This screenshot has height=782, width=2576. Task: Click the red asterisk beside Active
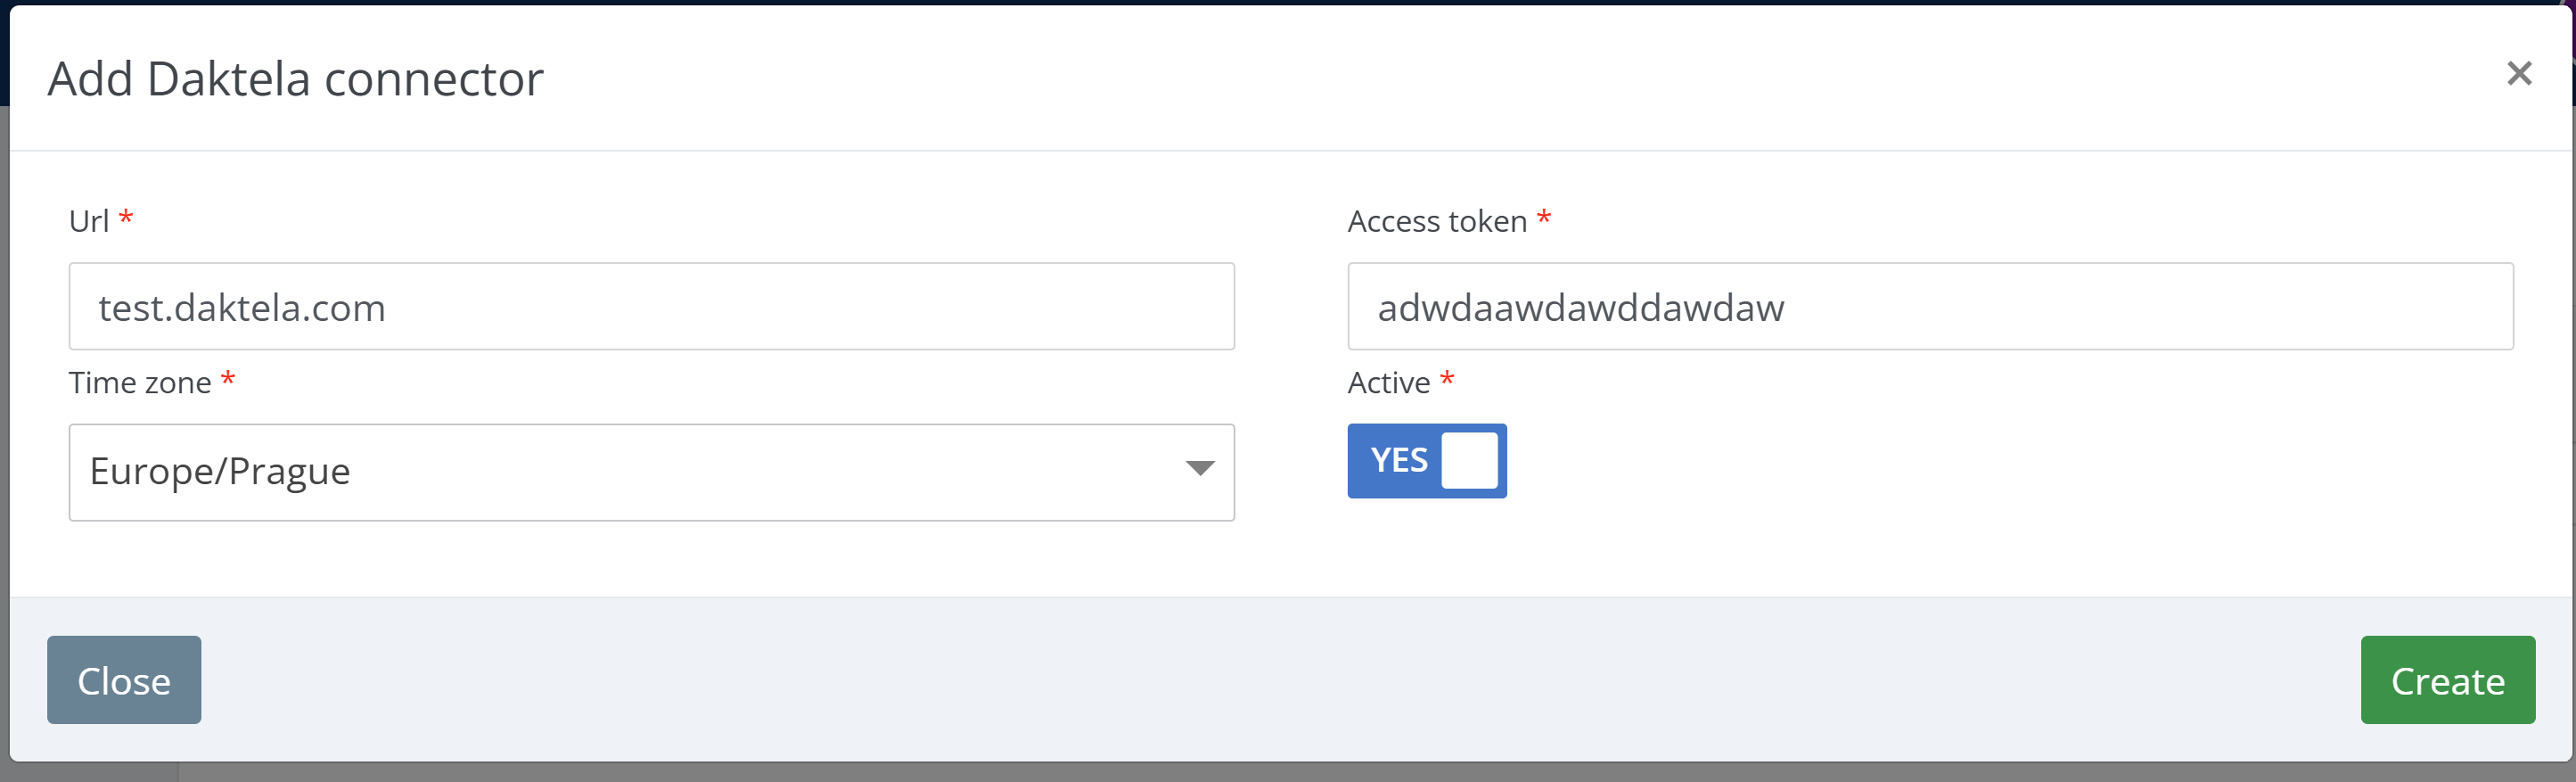pyautogui.click(x=1447, y=379)
